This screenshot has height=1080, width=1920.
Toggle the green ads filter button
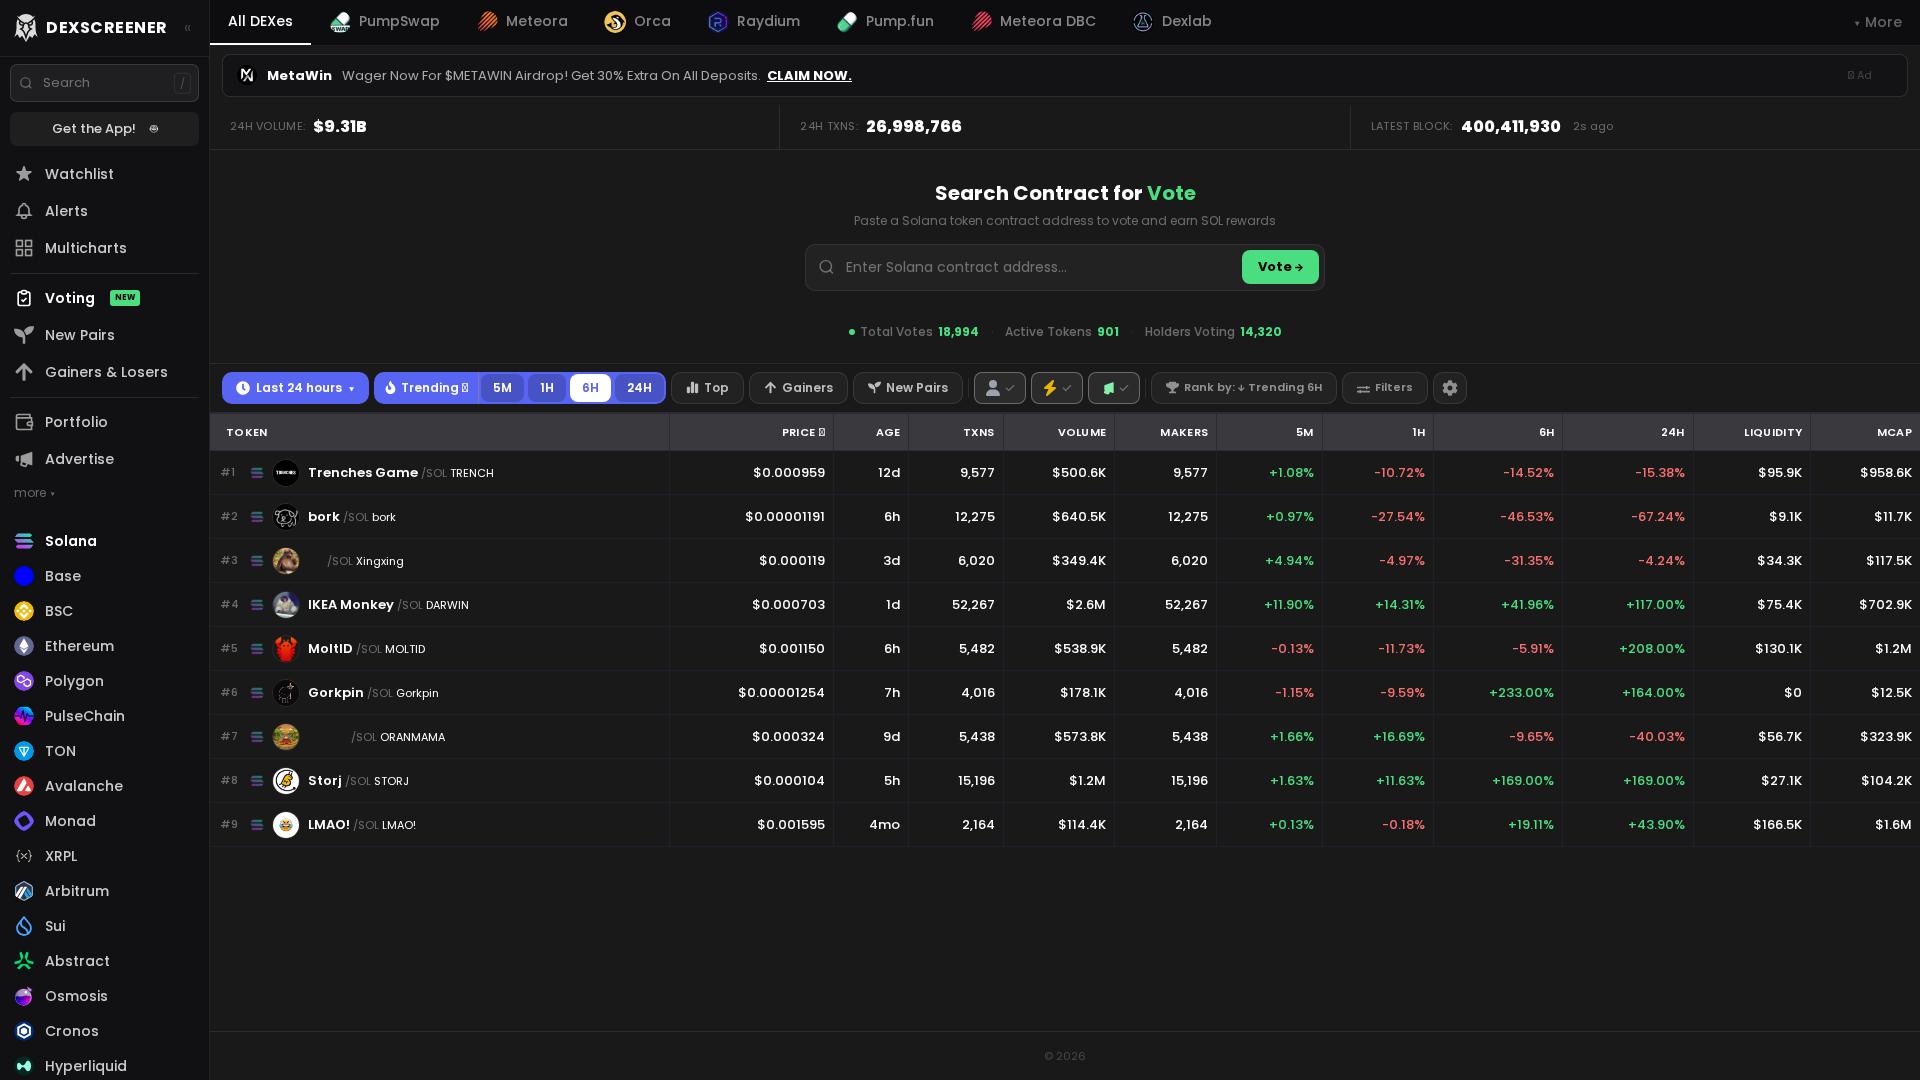point(1113,388)
